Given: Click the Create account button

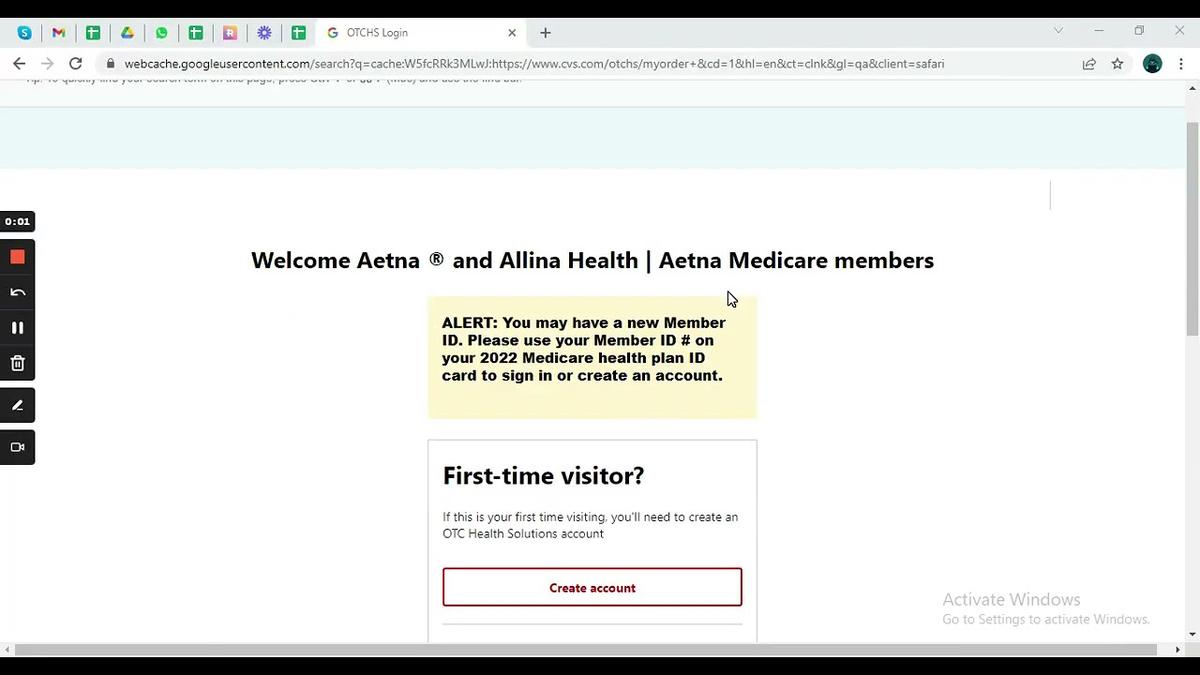Looking at the screenshot, I should point(592,587).
